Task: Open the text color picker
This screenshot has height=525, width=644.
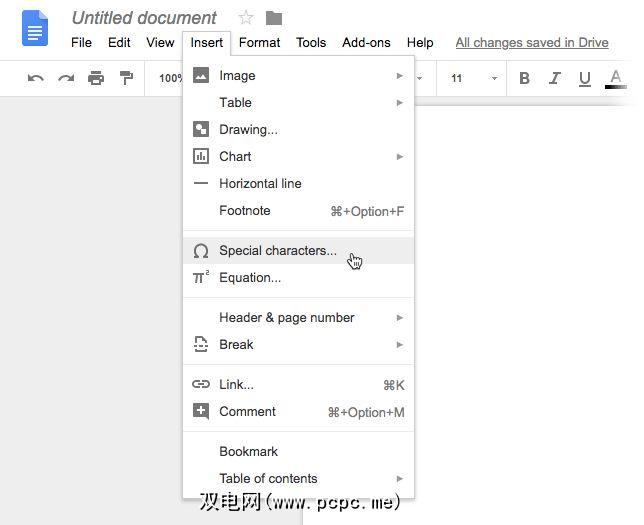Action: [x=615, y=79]
